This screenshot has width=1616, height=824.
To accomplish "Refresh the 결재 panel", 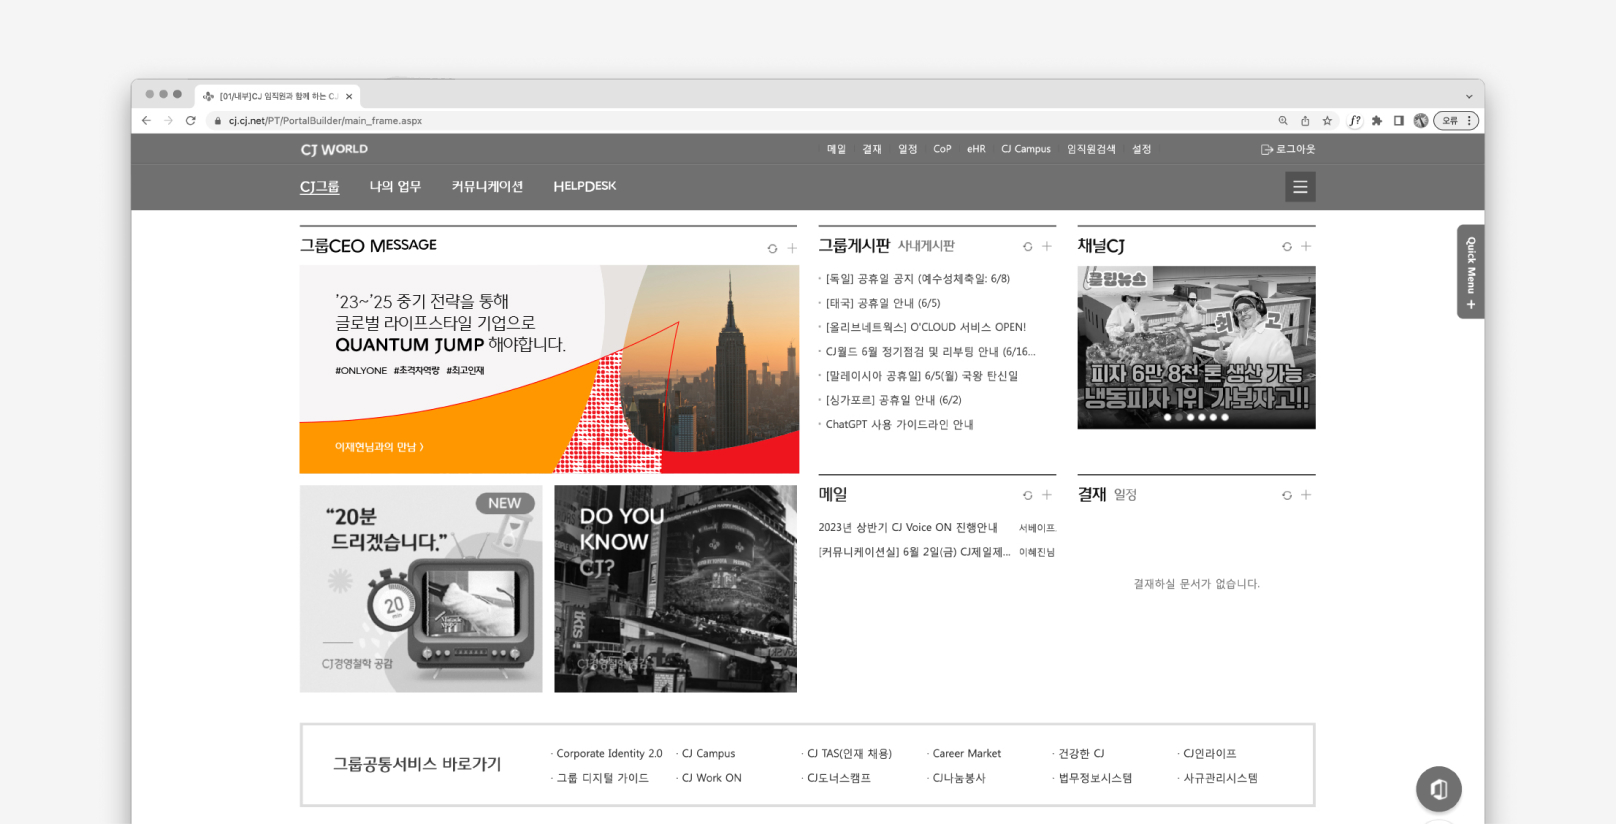I will point(1287,495).
